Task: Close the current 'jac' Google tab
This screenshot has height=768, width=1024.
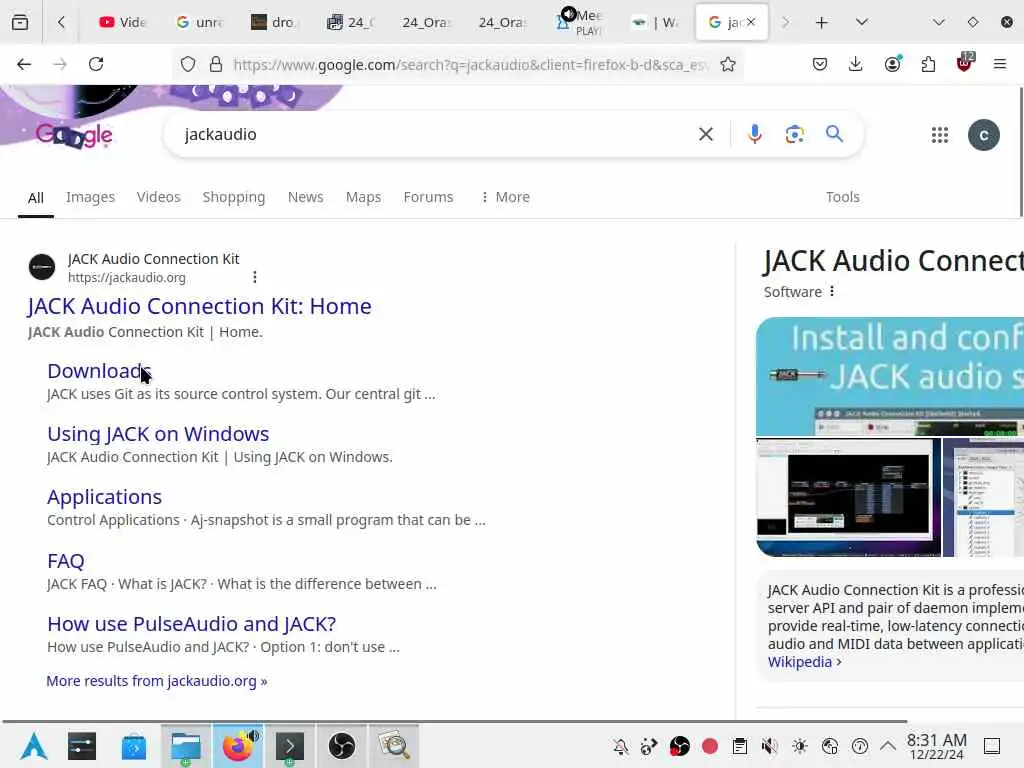Action: (751, 22)
